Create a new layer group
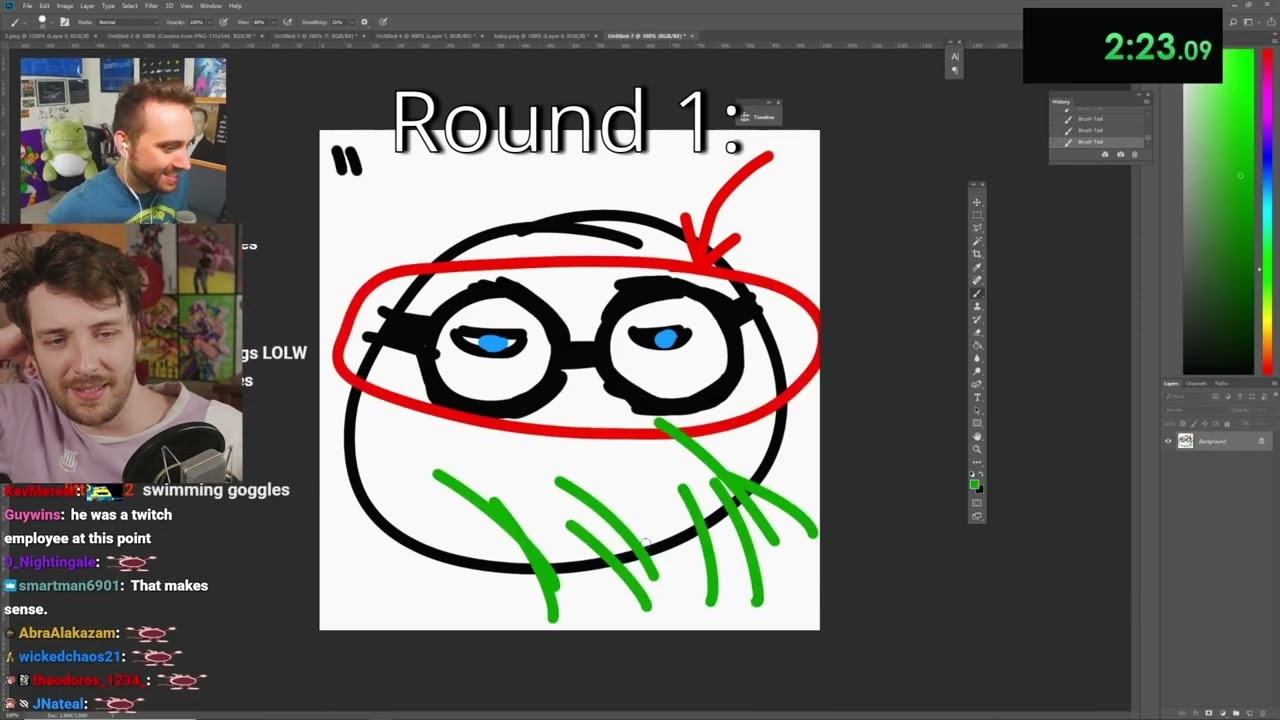Image resolution: width=1280 pixels, height=720 pixels. pyautogui.click(x=1235, y=713)
